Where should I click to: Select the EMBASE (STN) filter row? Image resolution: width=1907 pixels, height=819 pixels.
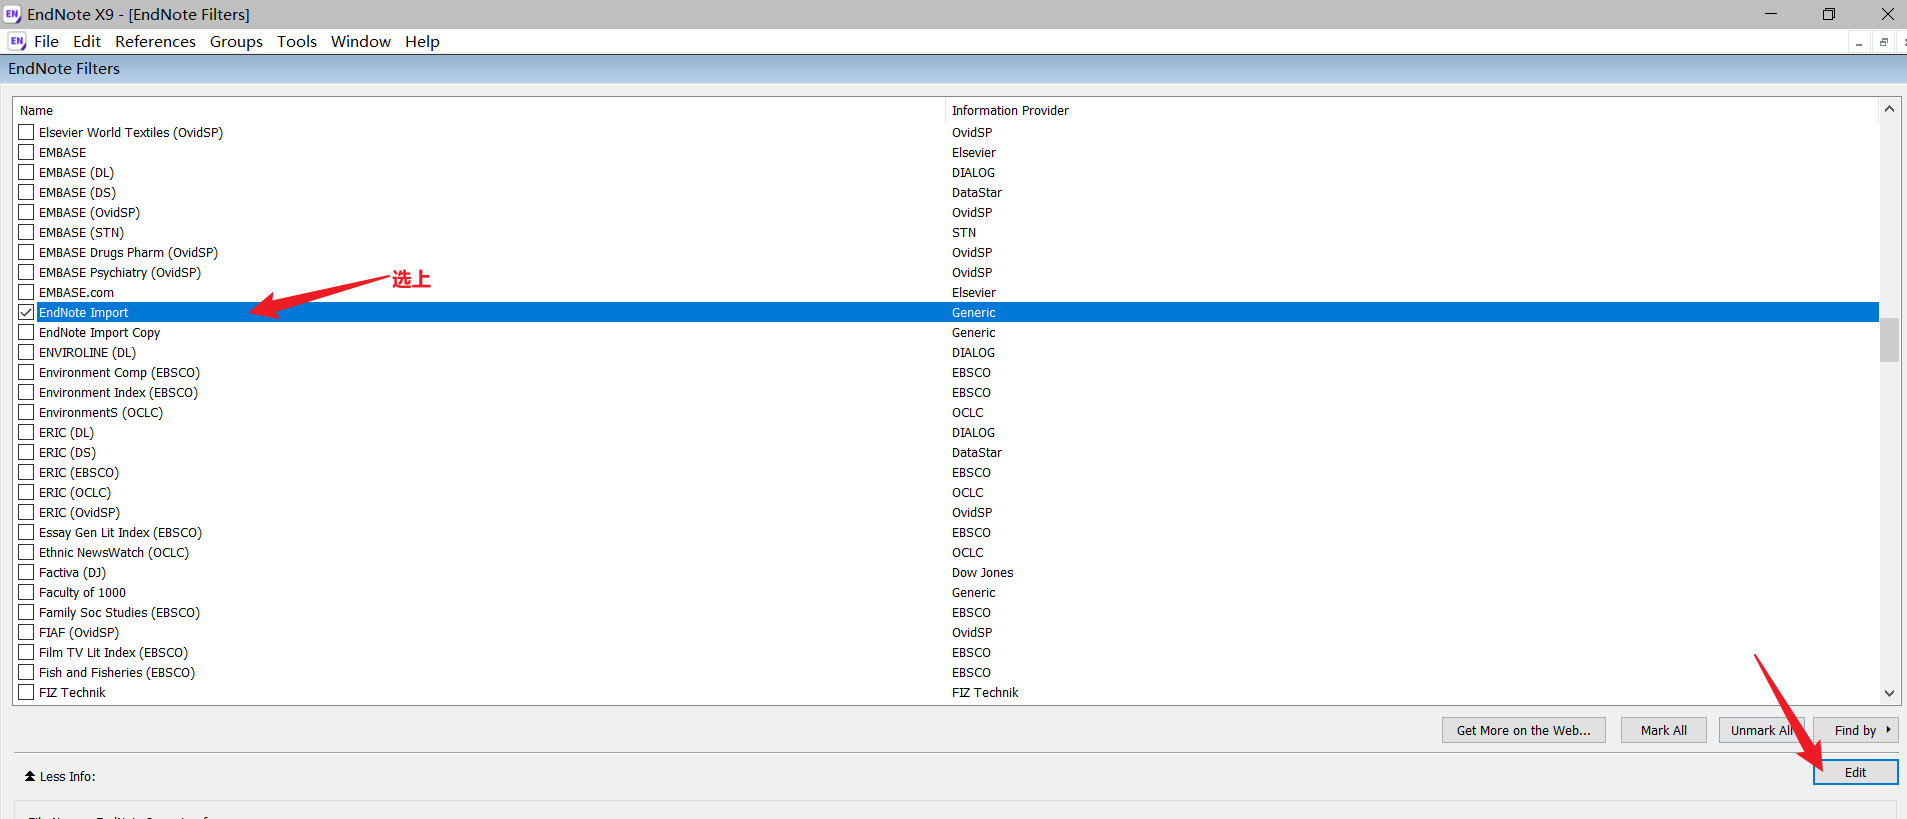(946, 232)
